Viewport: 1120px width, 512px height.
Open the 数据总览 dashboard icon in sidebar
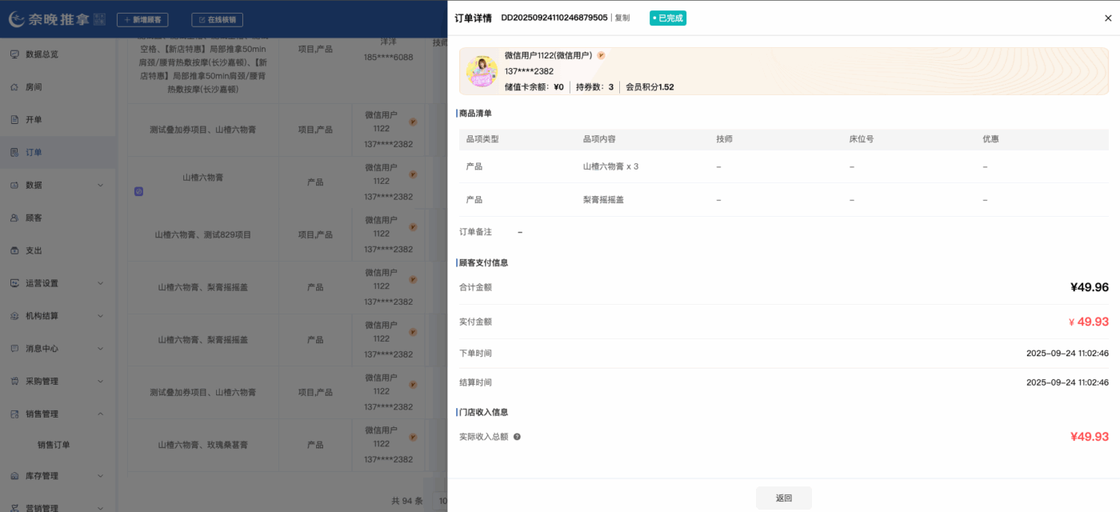coord(14,54)
